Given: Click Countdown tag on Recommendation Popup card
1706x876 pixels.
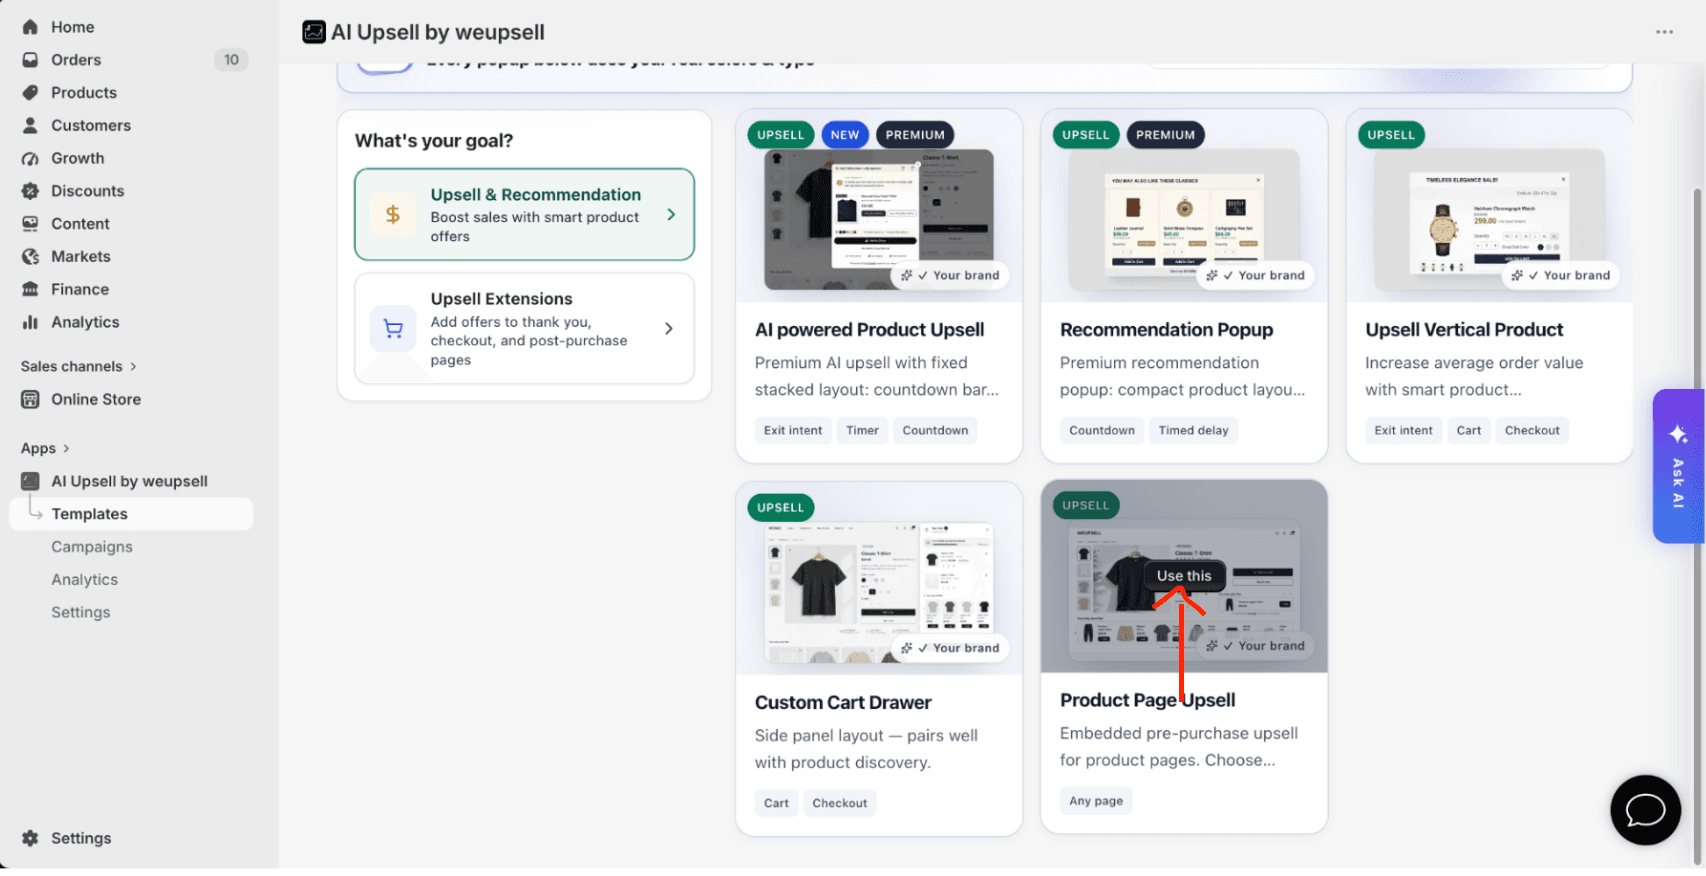Looking at the screenshot, I should click(x=1102, y=431).
